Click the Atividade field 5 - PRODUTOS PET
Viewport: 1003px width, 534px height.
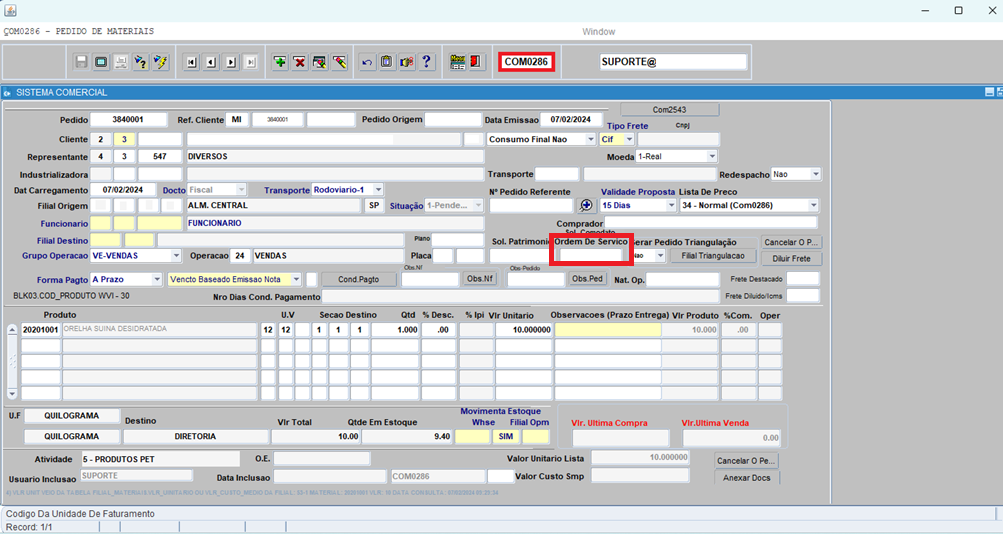[160, 459]
